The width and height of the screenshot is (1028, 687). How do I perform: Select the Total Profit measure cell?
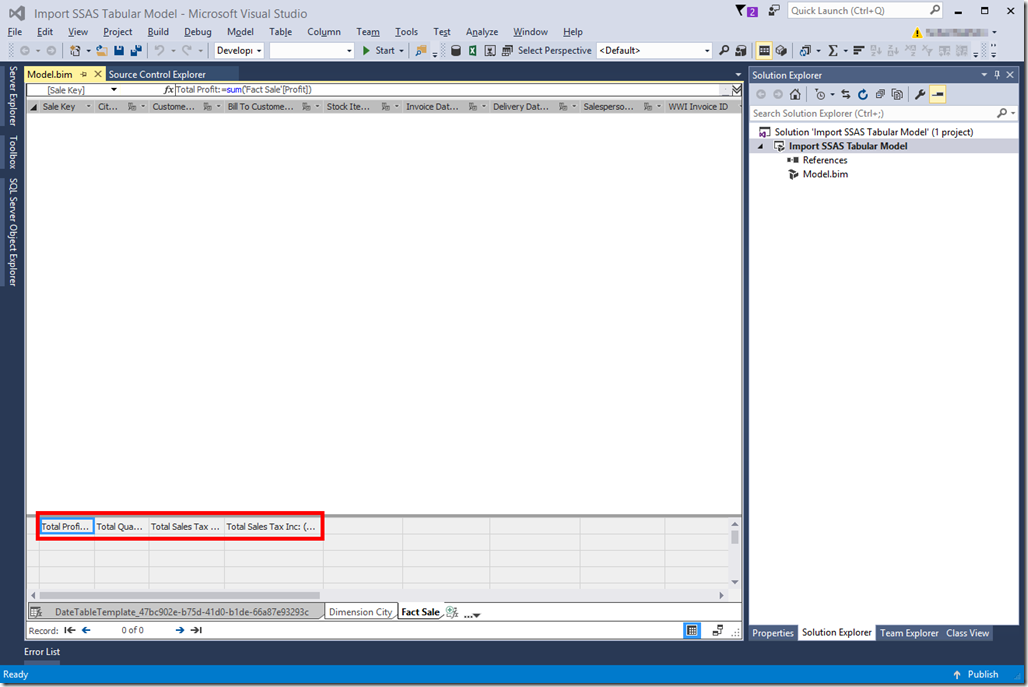click(66, 526)
